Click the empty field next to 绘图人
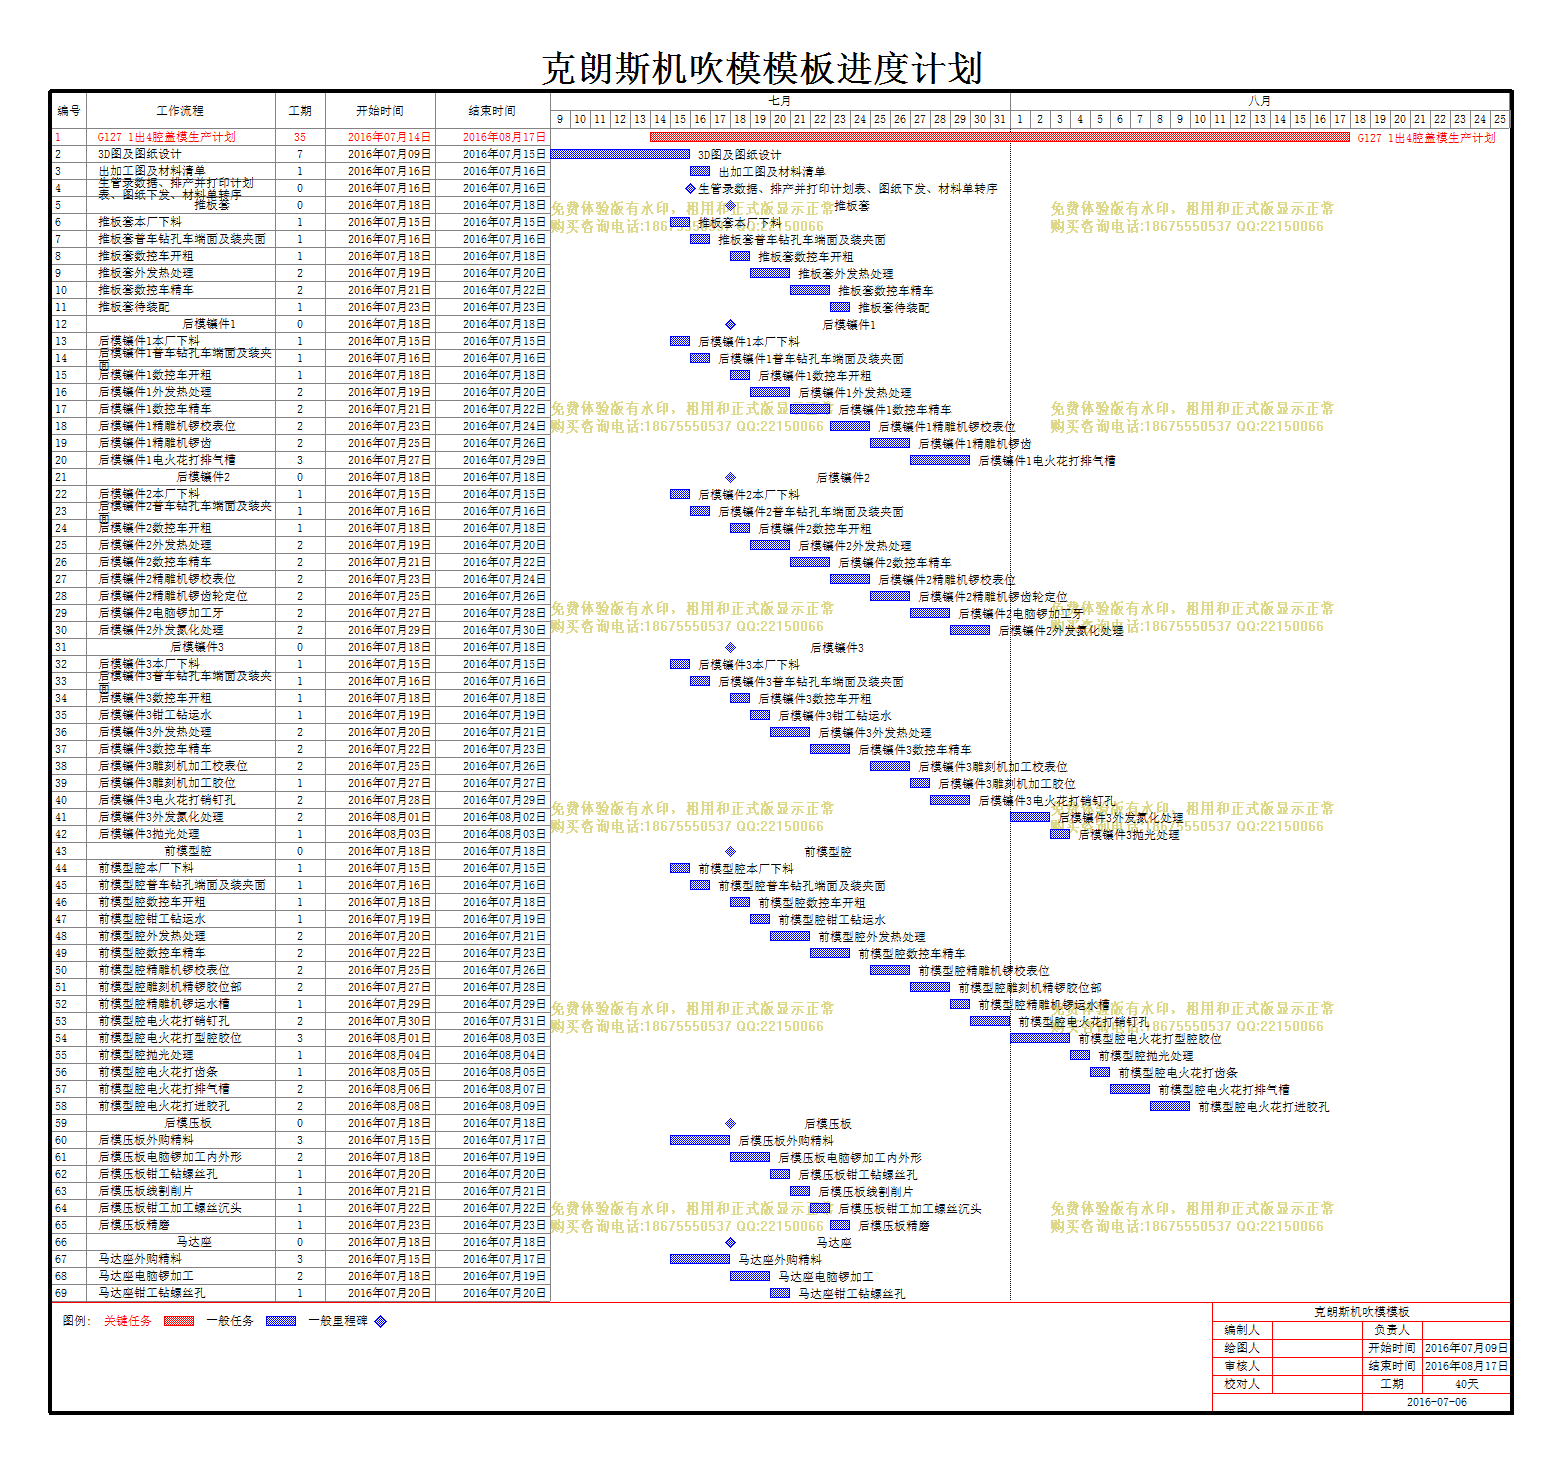Viewport: 1561px width, 1462px height. pyautogui.click(x=1318, y=1348)
